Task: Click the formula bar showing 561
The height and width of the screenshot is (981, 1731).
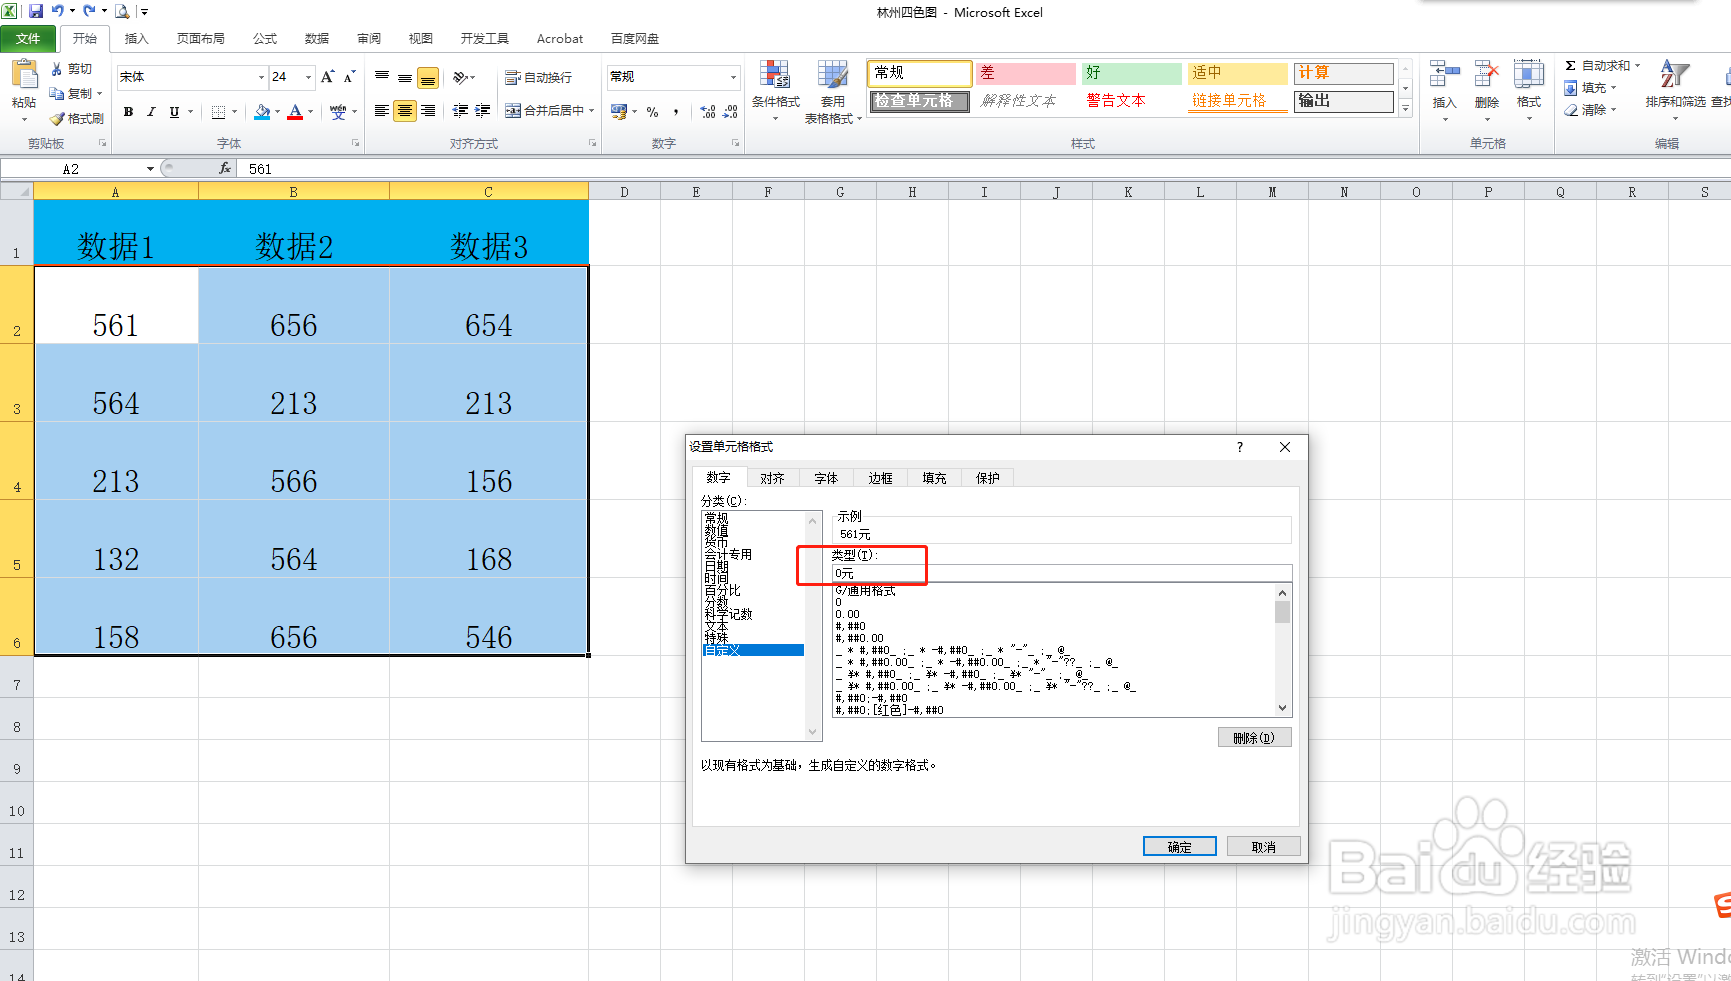Action: click(985, 168)
